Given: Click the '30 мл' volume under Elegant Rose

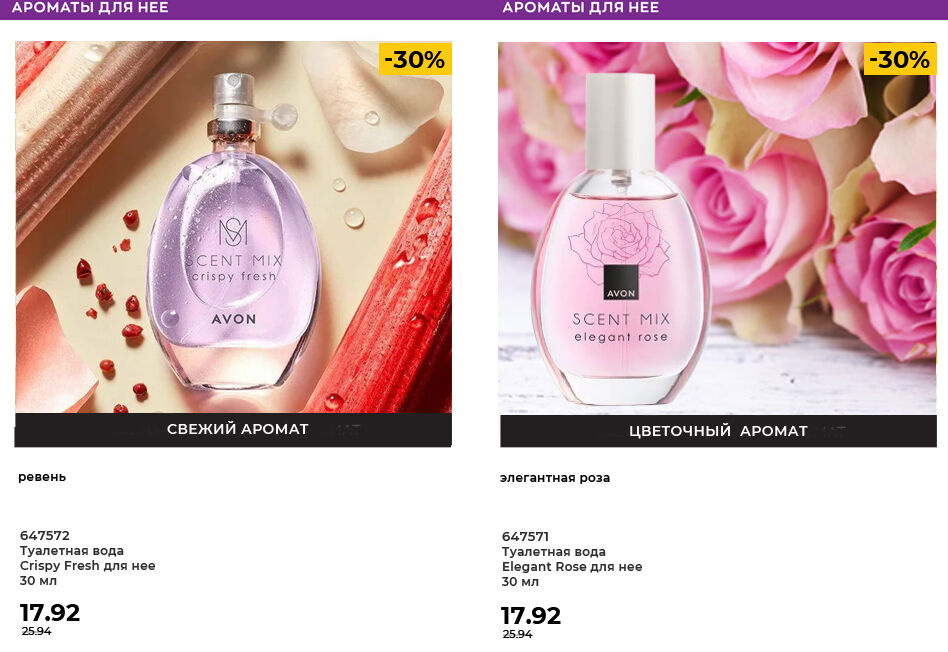Looking at the screenshot, I should (x=520, y=582).
